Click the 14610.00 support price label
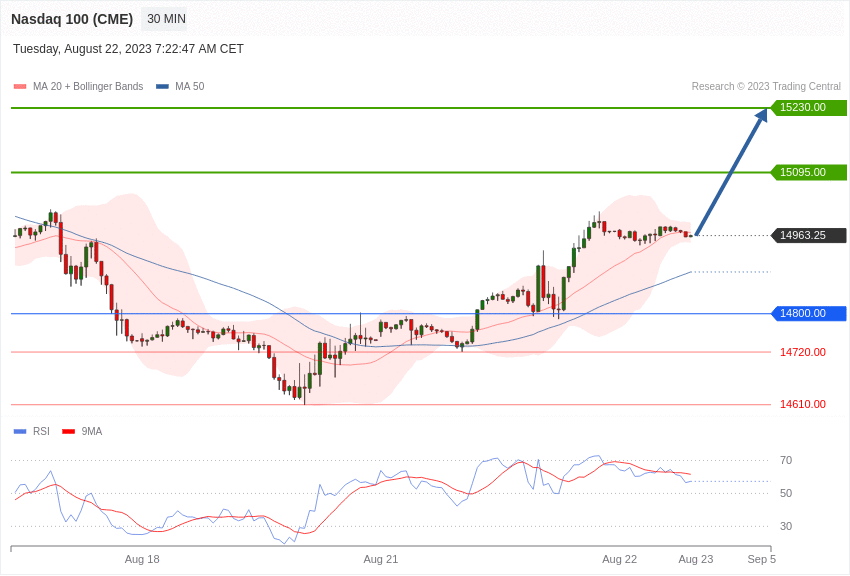 tap(803, 404)
